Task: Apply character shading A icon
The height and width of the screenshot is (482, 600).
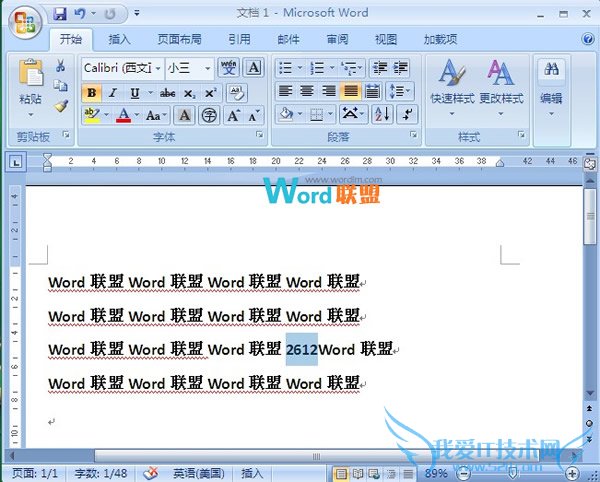Action: [184, 115]
